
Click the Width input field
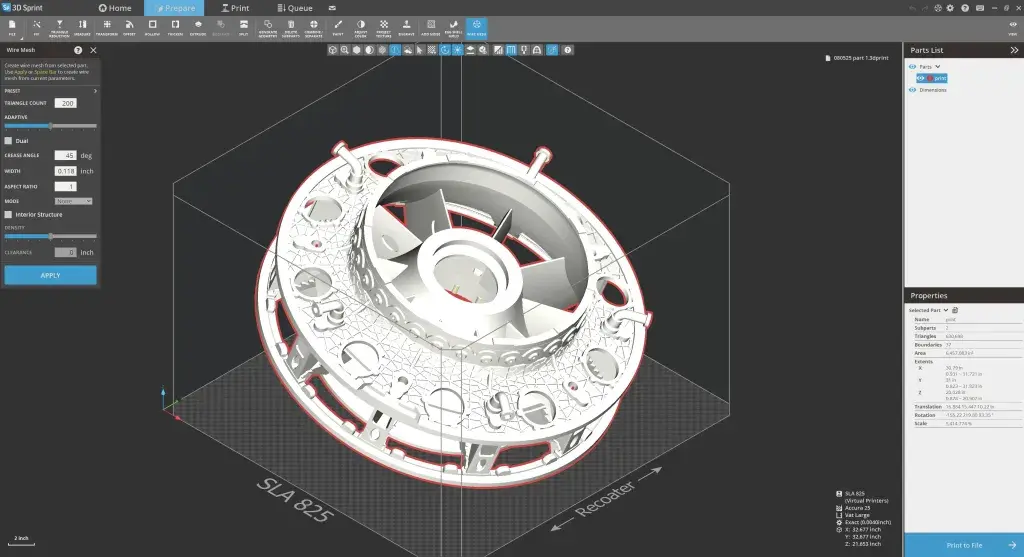(x=65, y=171)
